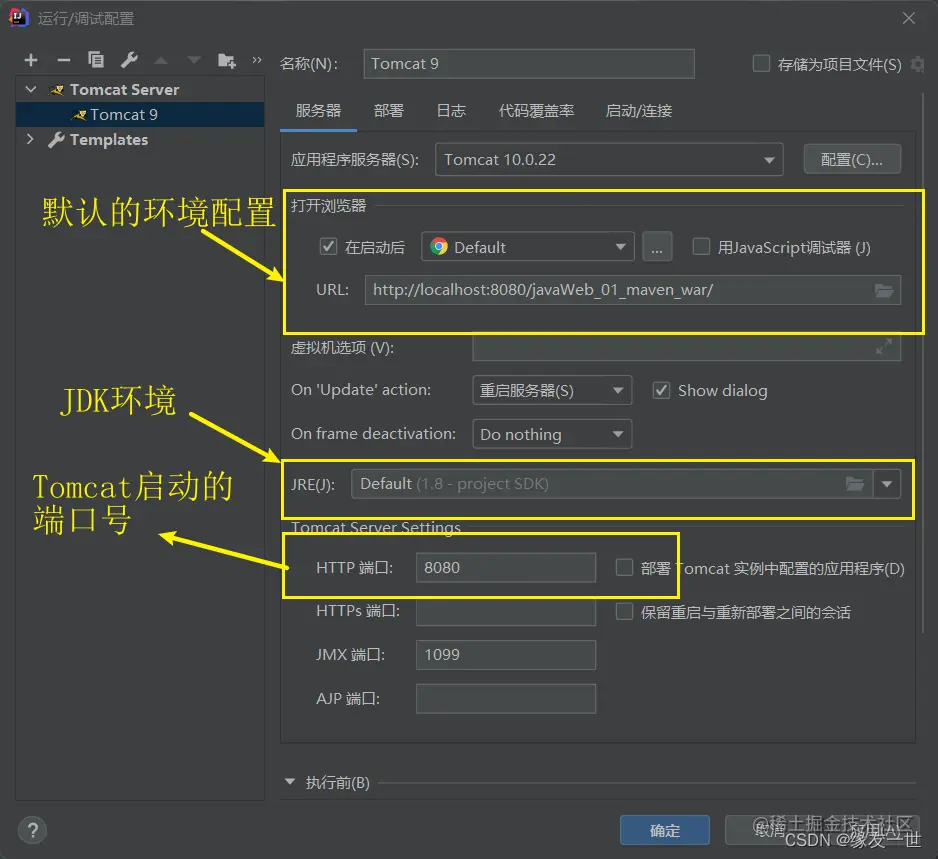The height and width of the screenshot is (859, 938).
Task: Switch to the Deployment tab
Action: click(389, 111)
